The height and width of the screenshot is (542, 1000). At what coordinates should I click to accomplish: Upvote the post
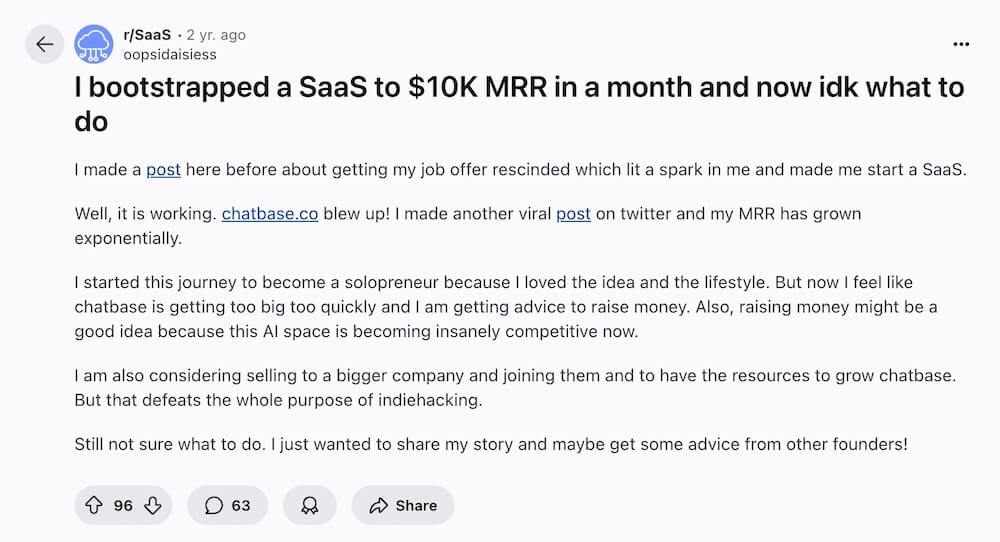tap(94, 505)
